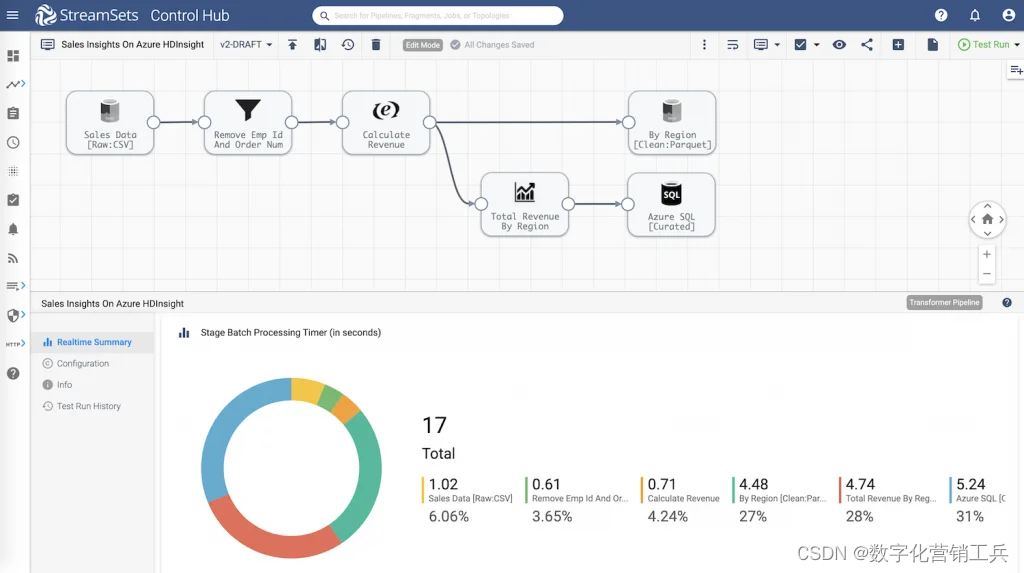
Task: Open the alerts bell icon in left sidebar
Action: point(13,229)
